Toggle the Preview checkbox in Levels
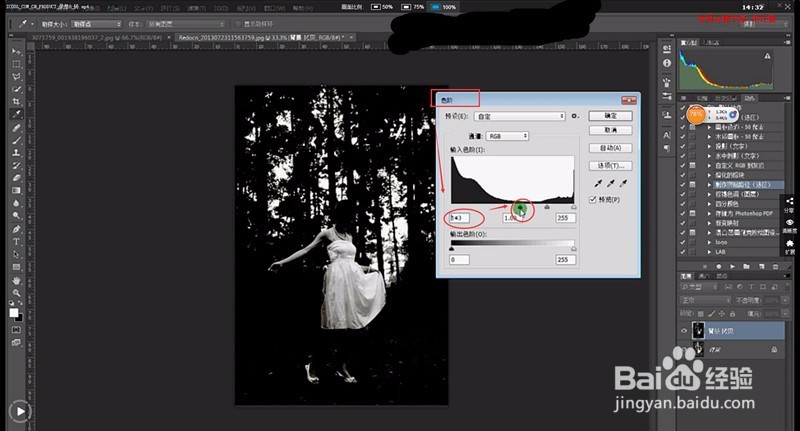800x431 pixels. click(593, 199)
